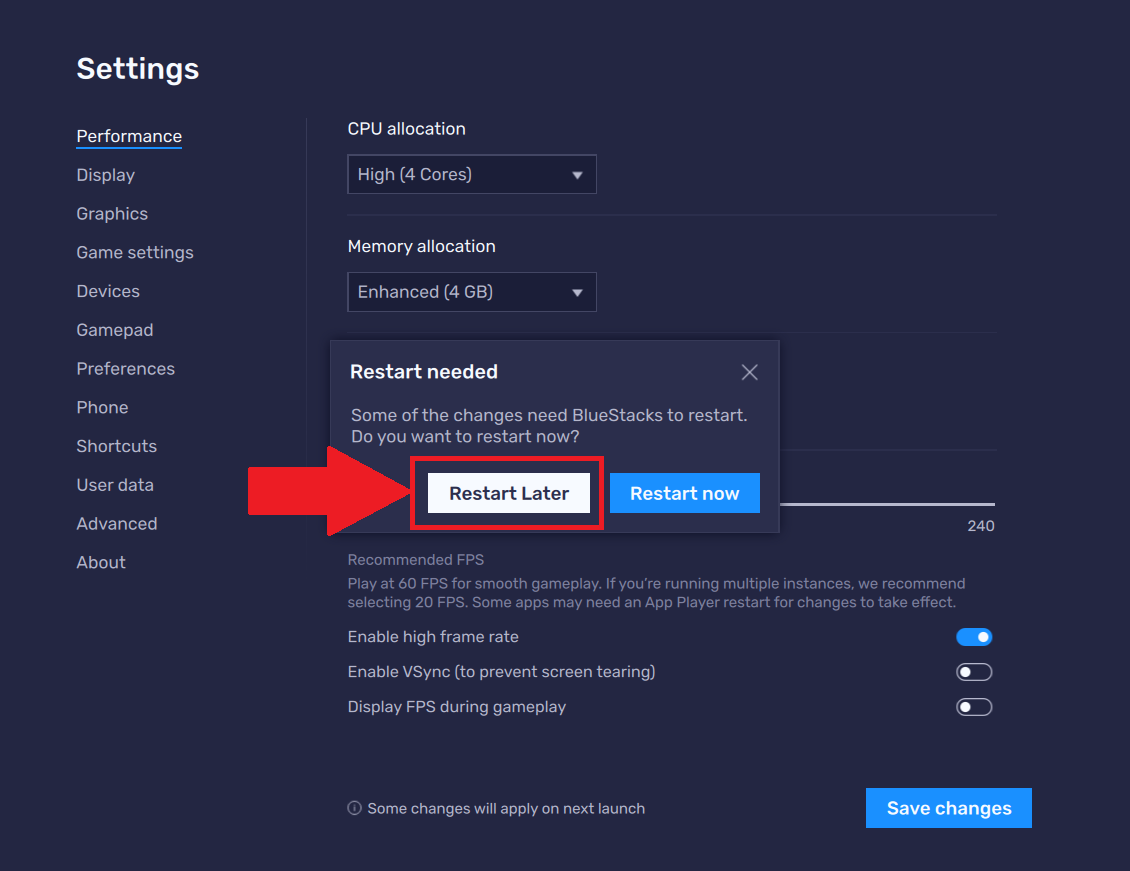Open the Advanced settings section
The height and width of the screenshot is (871, 1130).
click(x=117, y=524)
